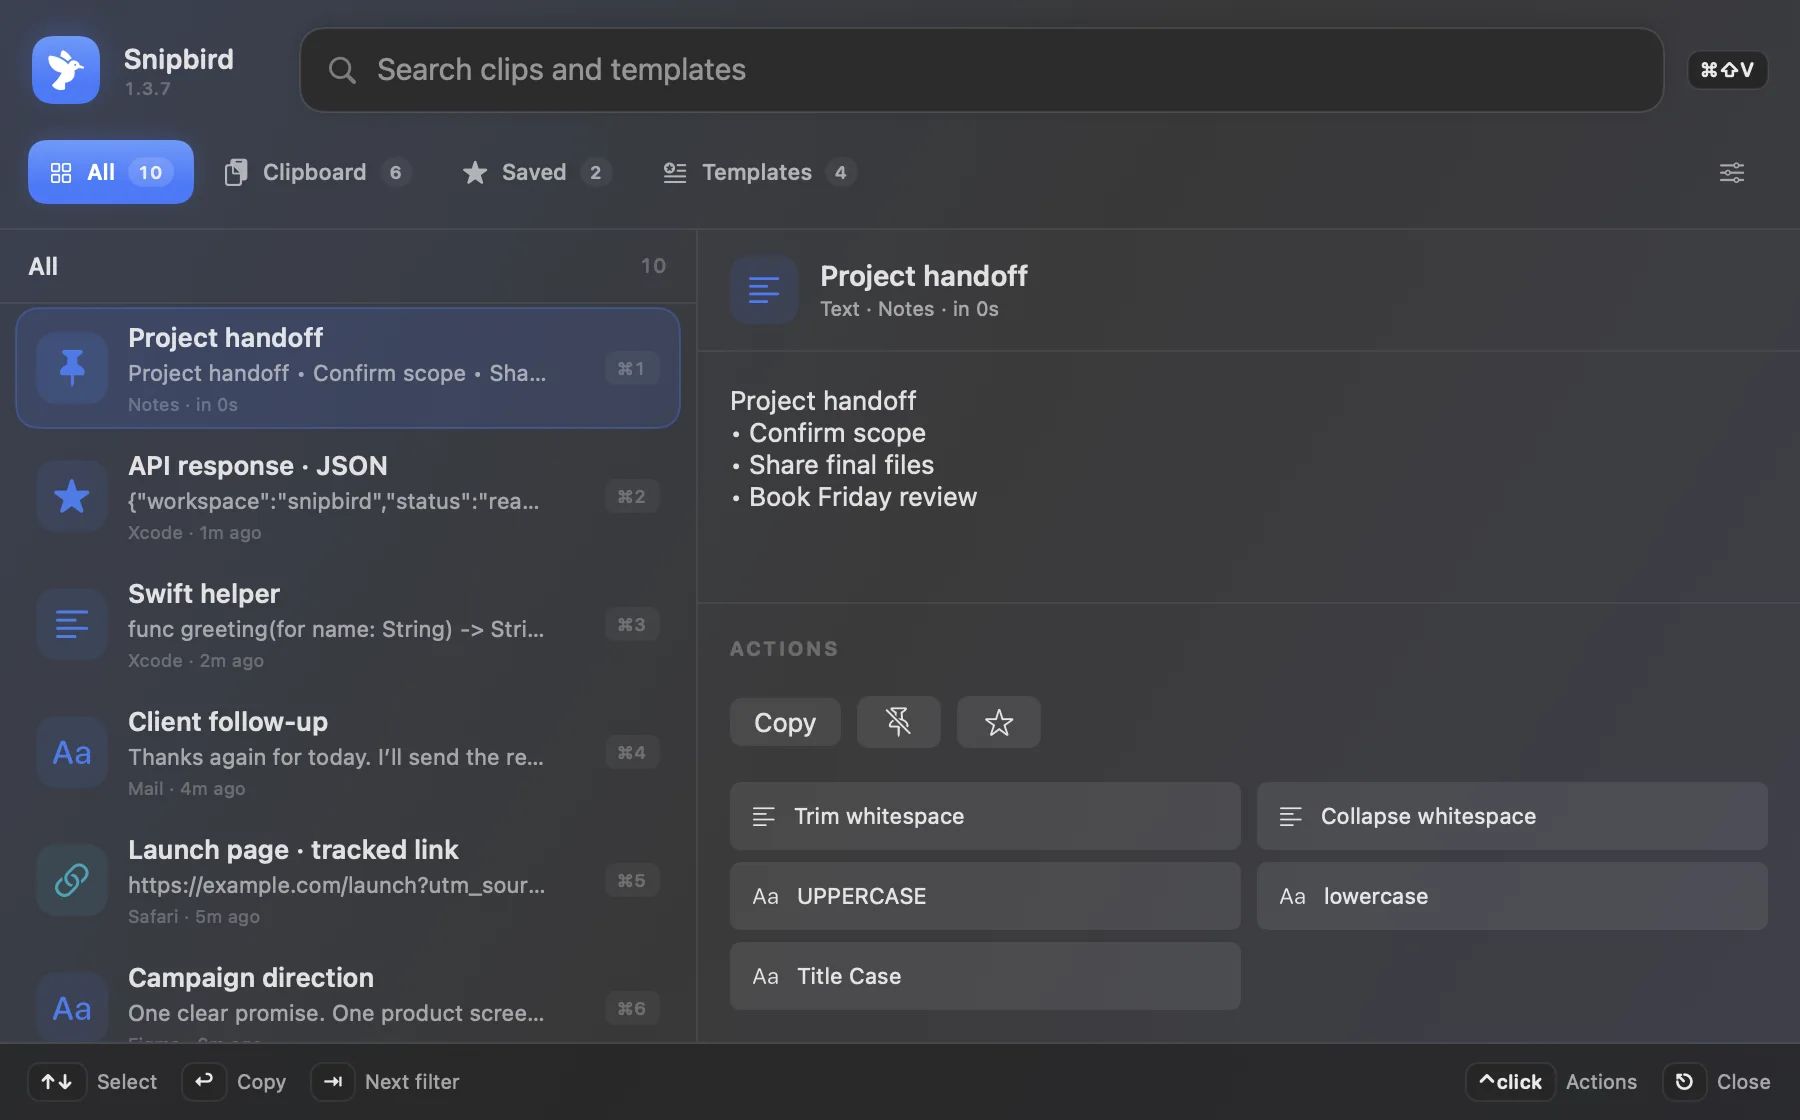Viewport: 1800px width, 1120px height.
Task: Click the ⌘2 shortcut badge
Action: [632, 496]
